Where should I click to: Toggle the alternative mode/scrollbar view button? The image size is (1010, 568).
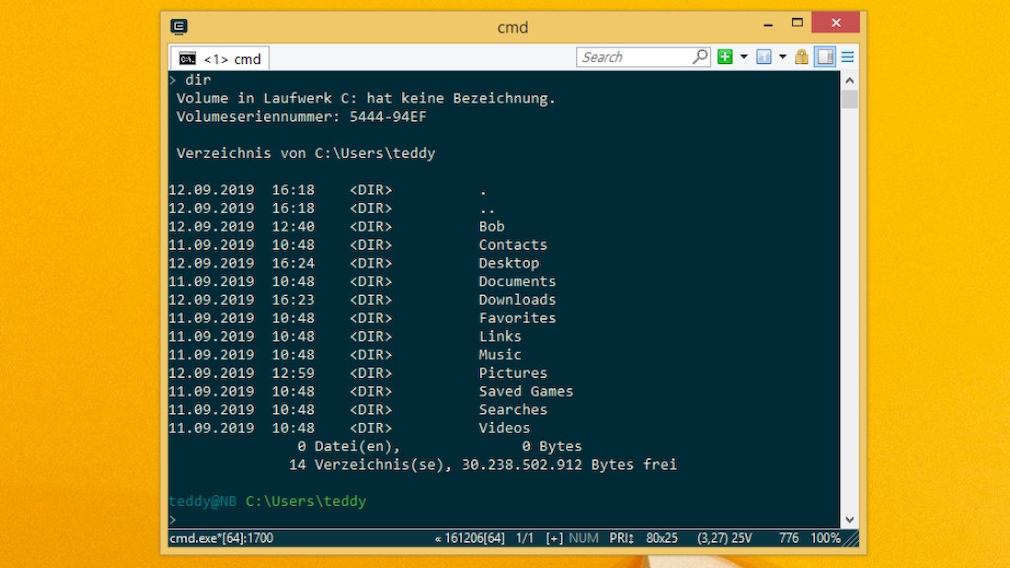point(825,57)
